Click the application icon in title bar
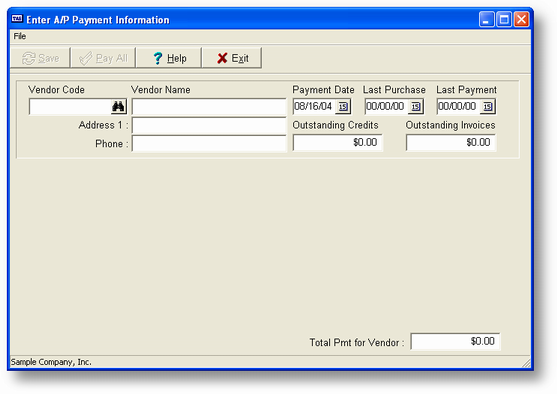 (x=17, y=19)
